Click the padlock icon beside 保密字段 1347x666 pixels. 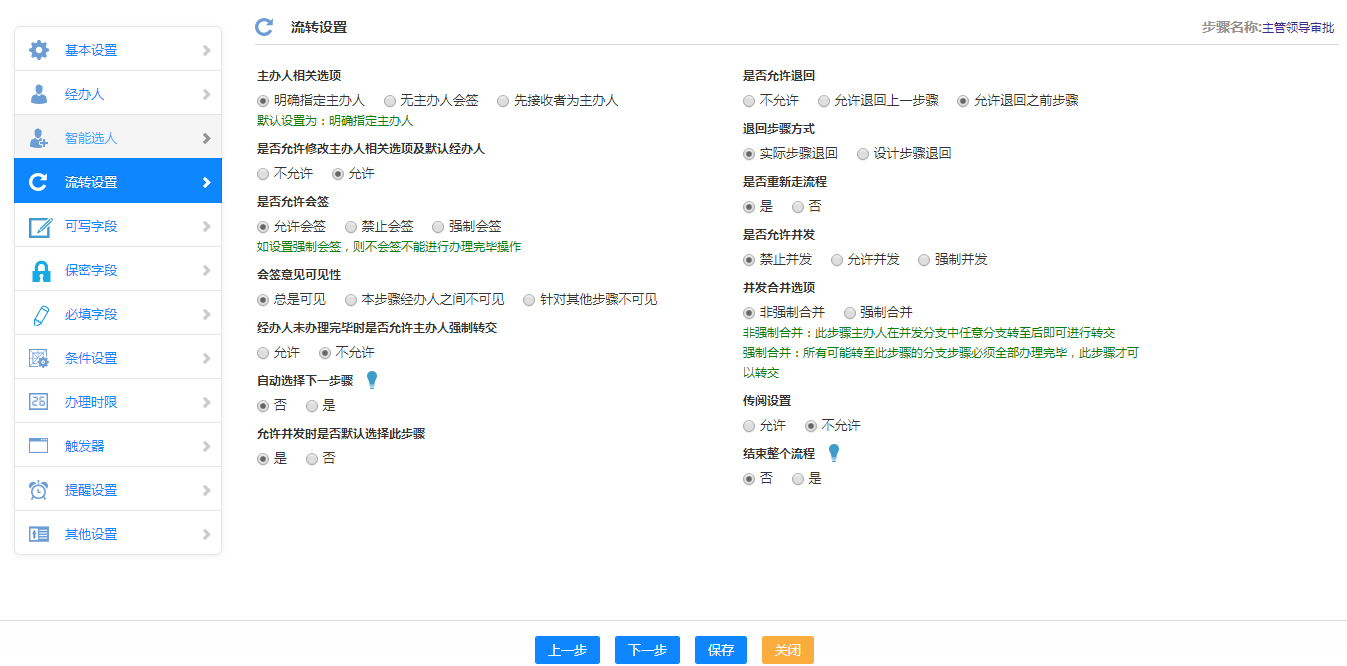[40, 270]
